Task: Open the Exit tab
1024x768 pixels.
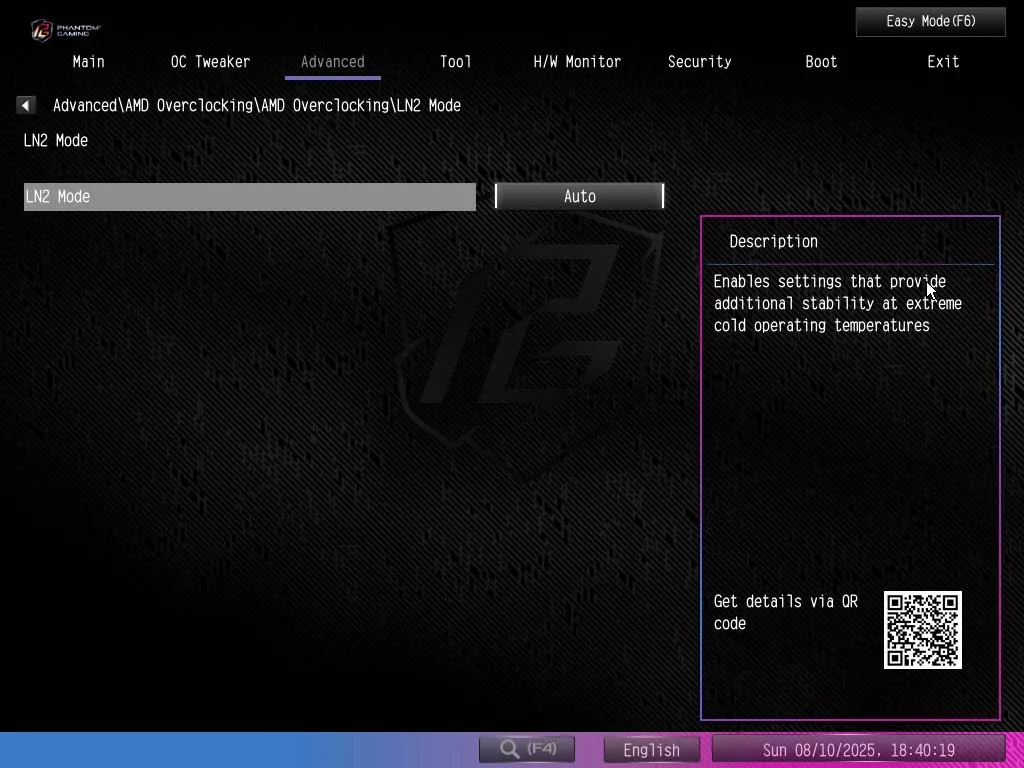Action: point(943,62)
